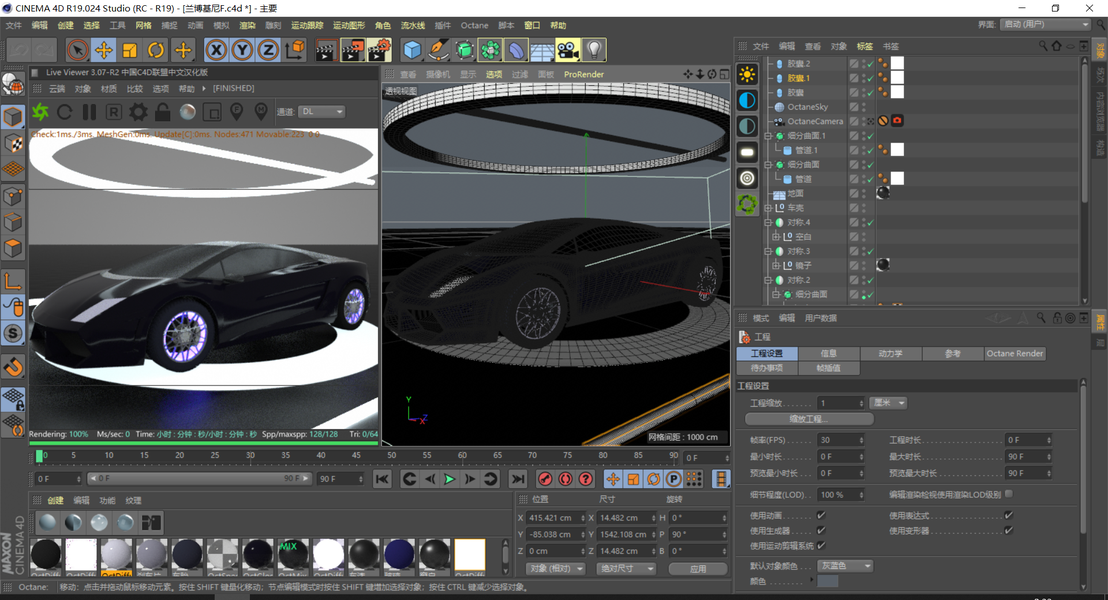Click the Rotate tool icon
This screenshot has width=1108, height=600.
click(x=156, y=50)
